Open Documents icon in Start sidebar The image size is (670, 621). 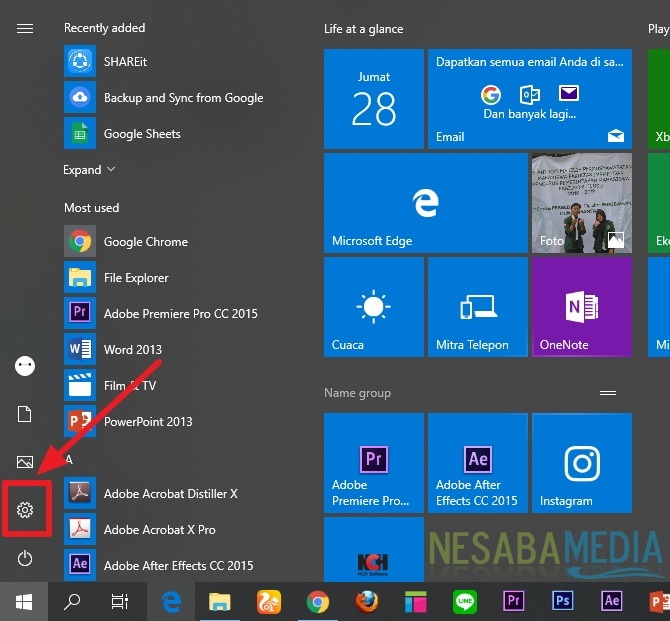tap(25, 414)
